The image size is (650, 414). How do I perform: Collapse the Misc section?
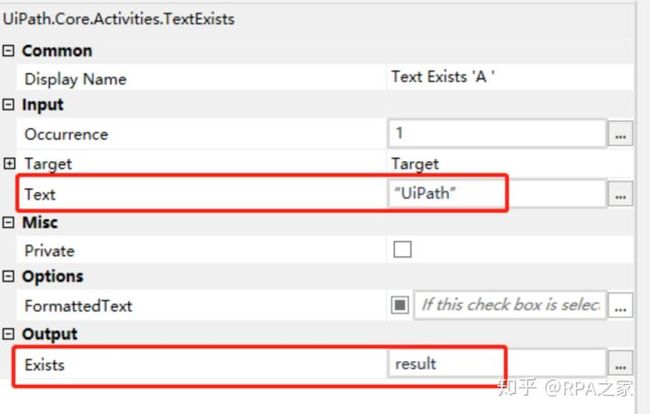click(8, 223)
